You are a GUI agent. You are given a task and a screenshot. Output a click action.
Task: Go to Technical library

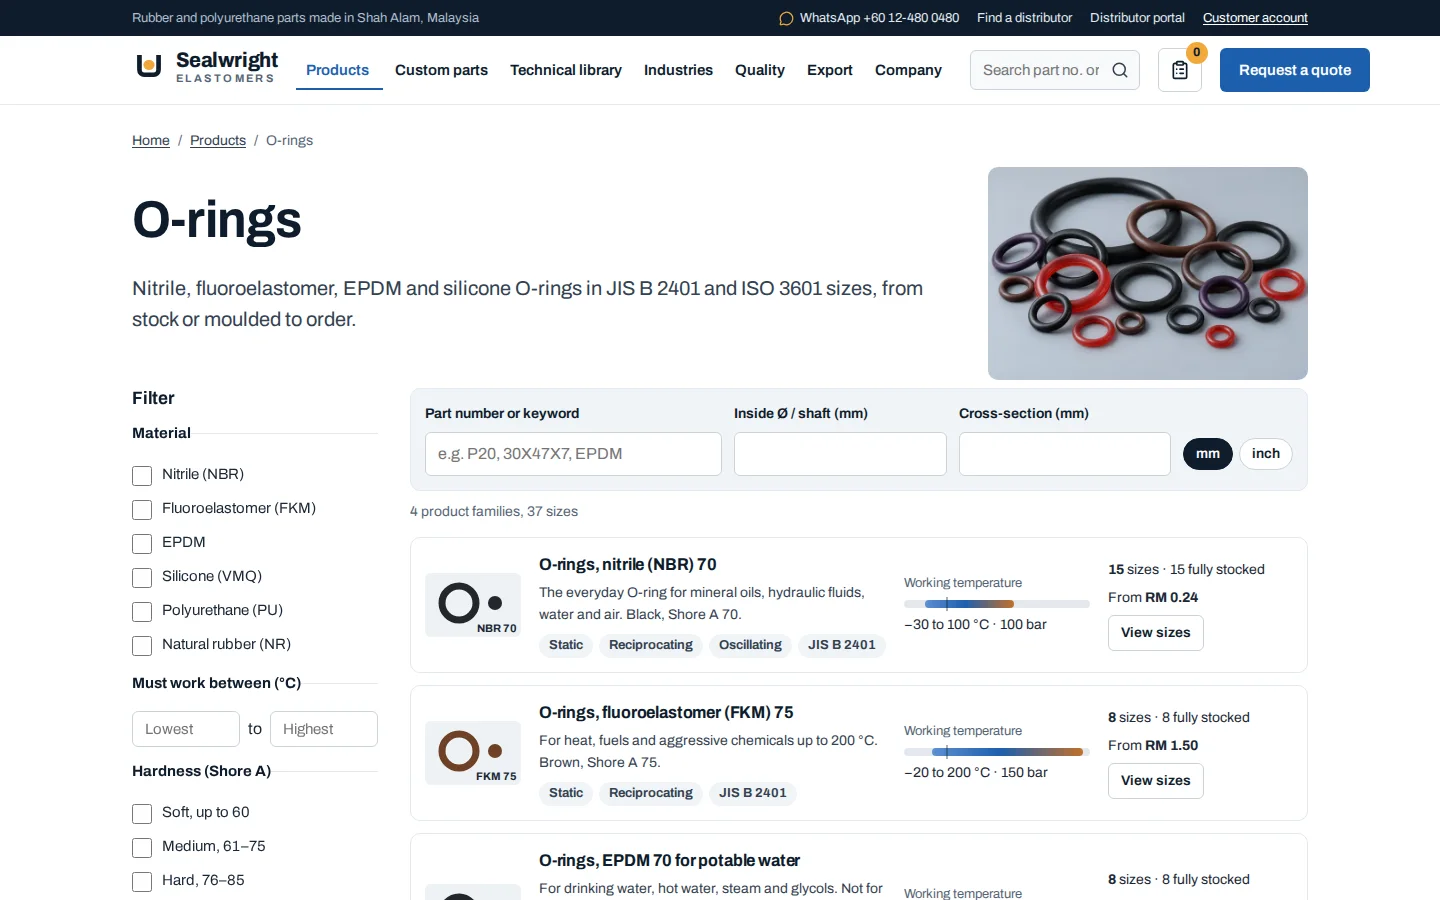tap(566, 70)
